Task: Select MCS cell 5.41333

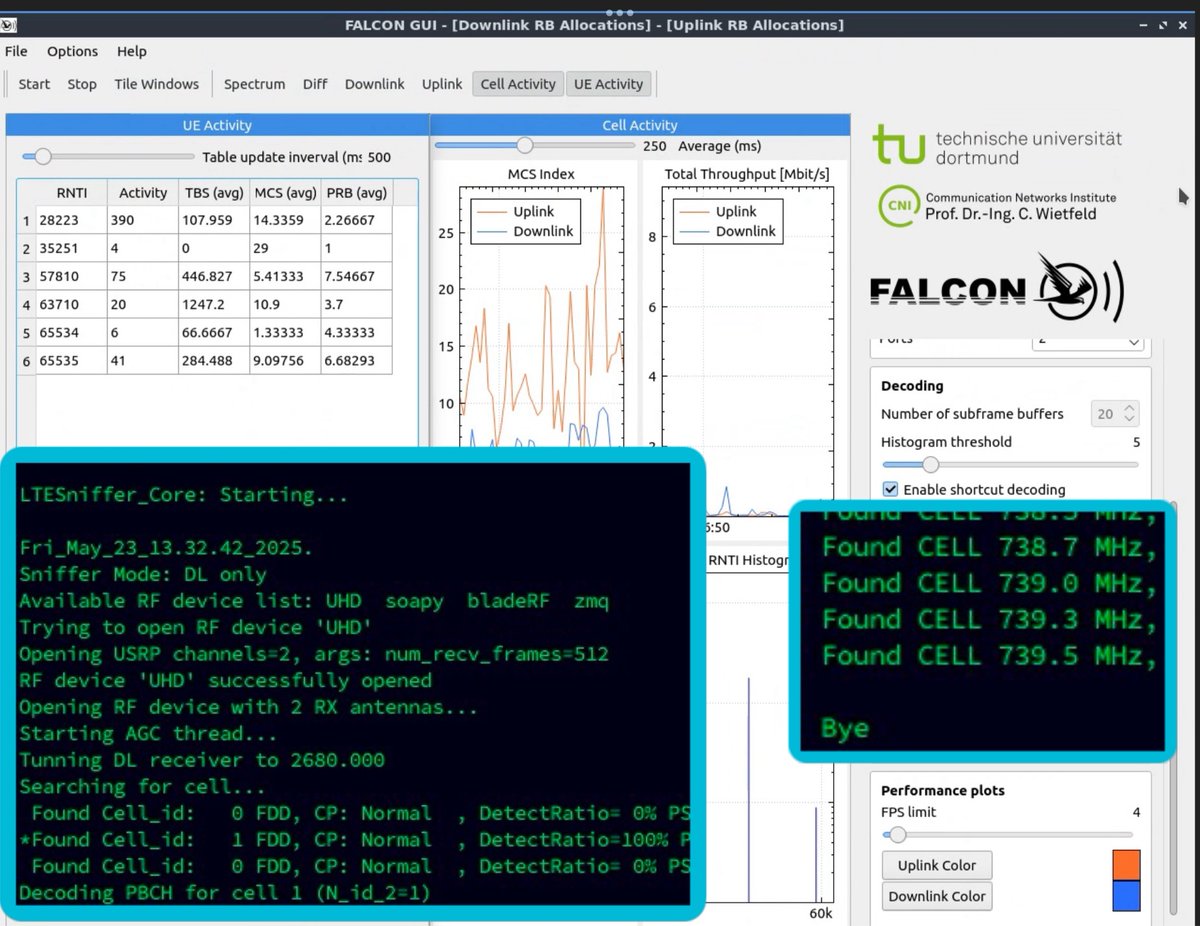Action: 285,276
